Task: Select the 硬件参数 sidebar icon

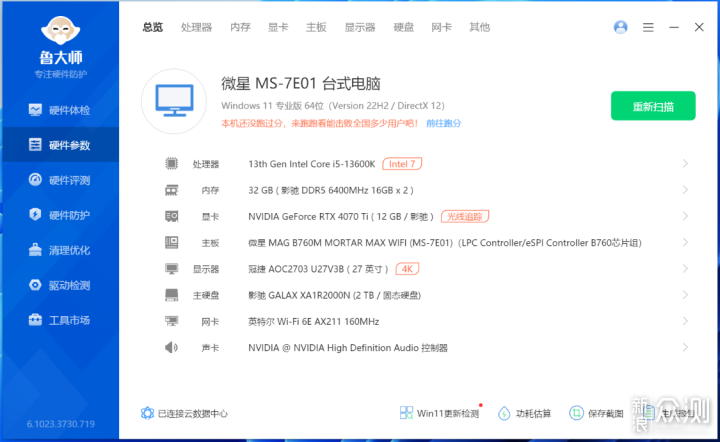Action: (35, 145)
